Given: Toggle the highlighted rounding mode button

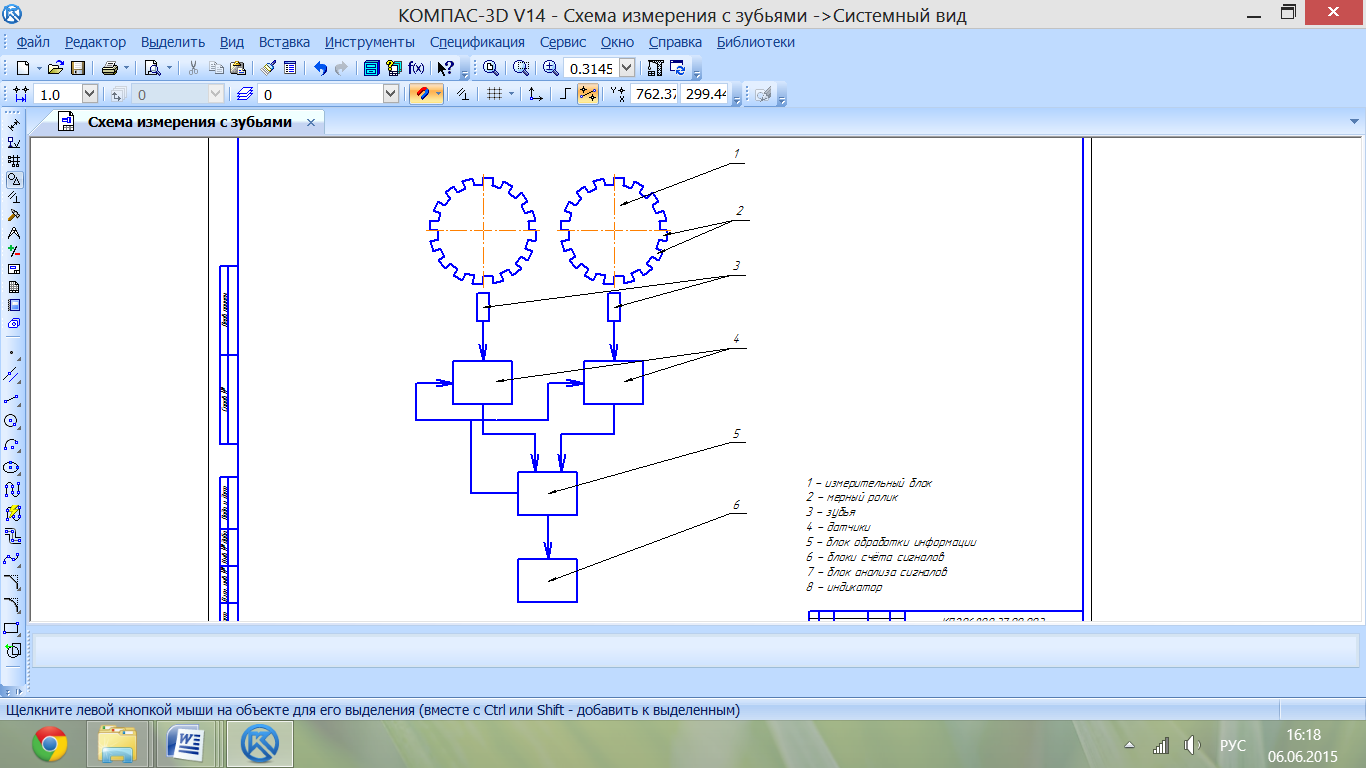Looking at the screenshot, I should tap(588, 94).
